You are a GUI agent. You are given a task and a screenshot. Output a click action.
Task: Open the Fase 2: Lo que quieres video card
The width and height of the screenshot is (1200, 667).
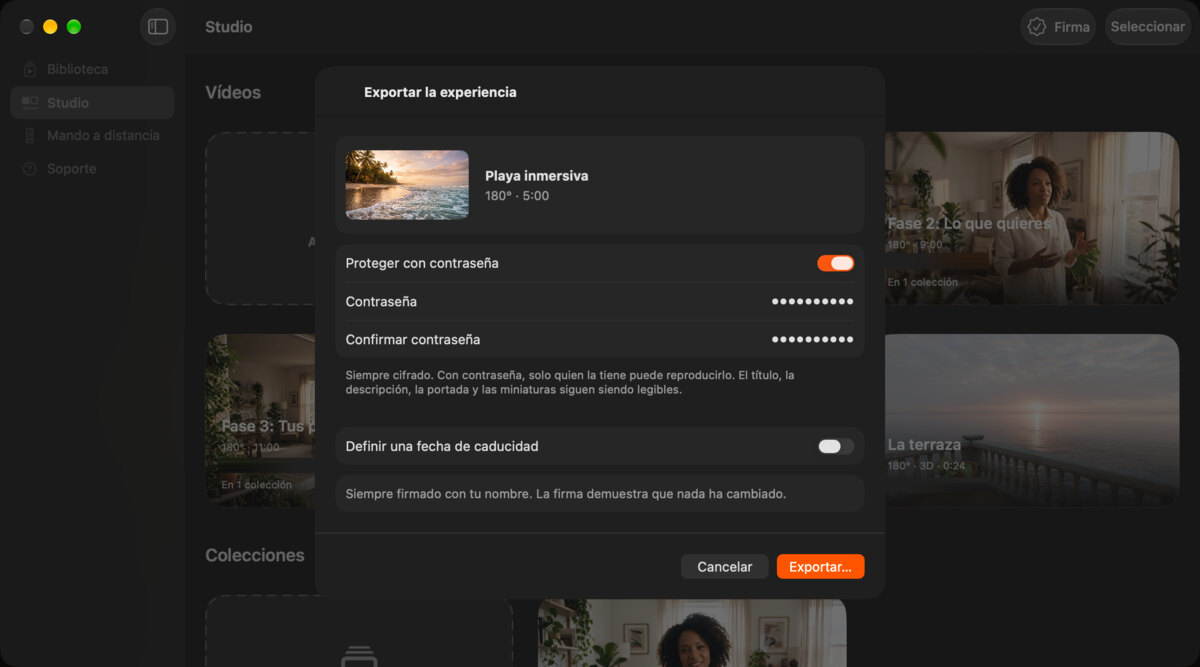[1032, 218]
